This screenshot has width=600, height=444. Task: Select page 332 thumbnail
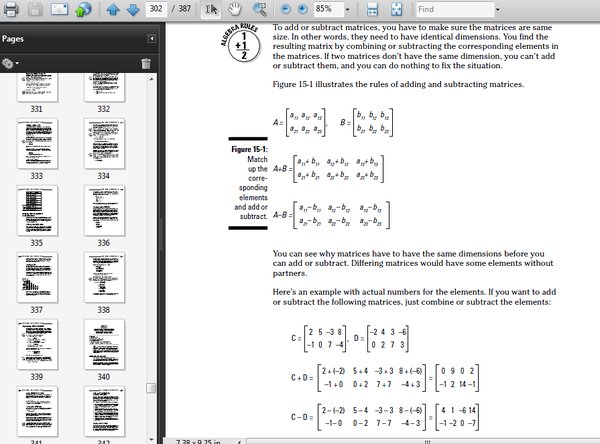[x=104, y=87]
